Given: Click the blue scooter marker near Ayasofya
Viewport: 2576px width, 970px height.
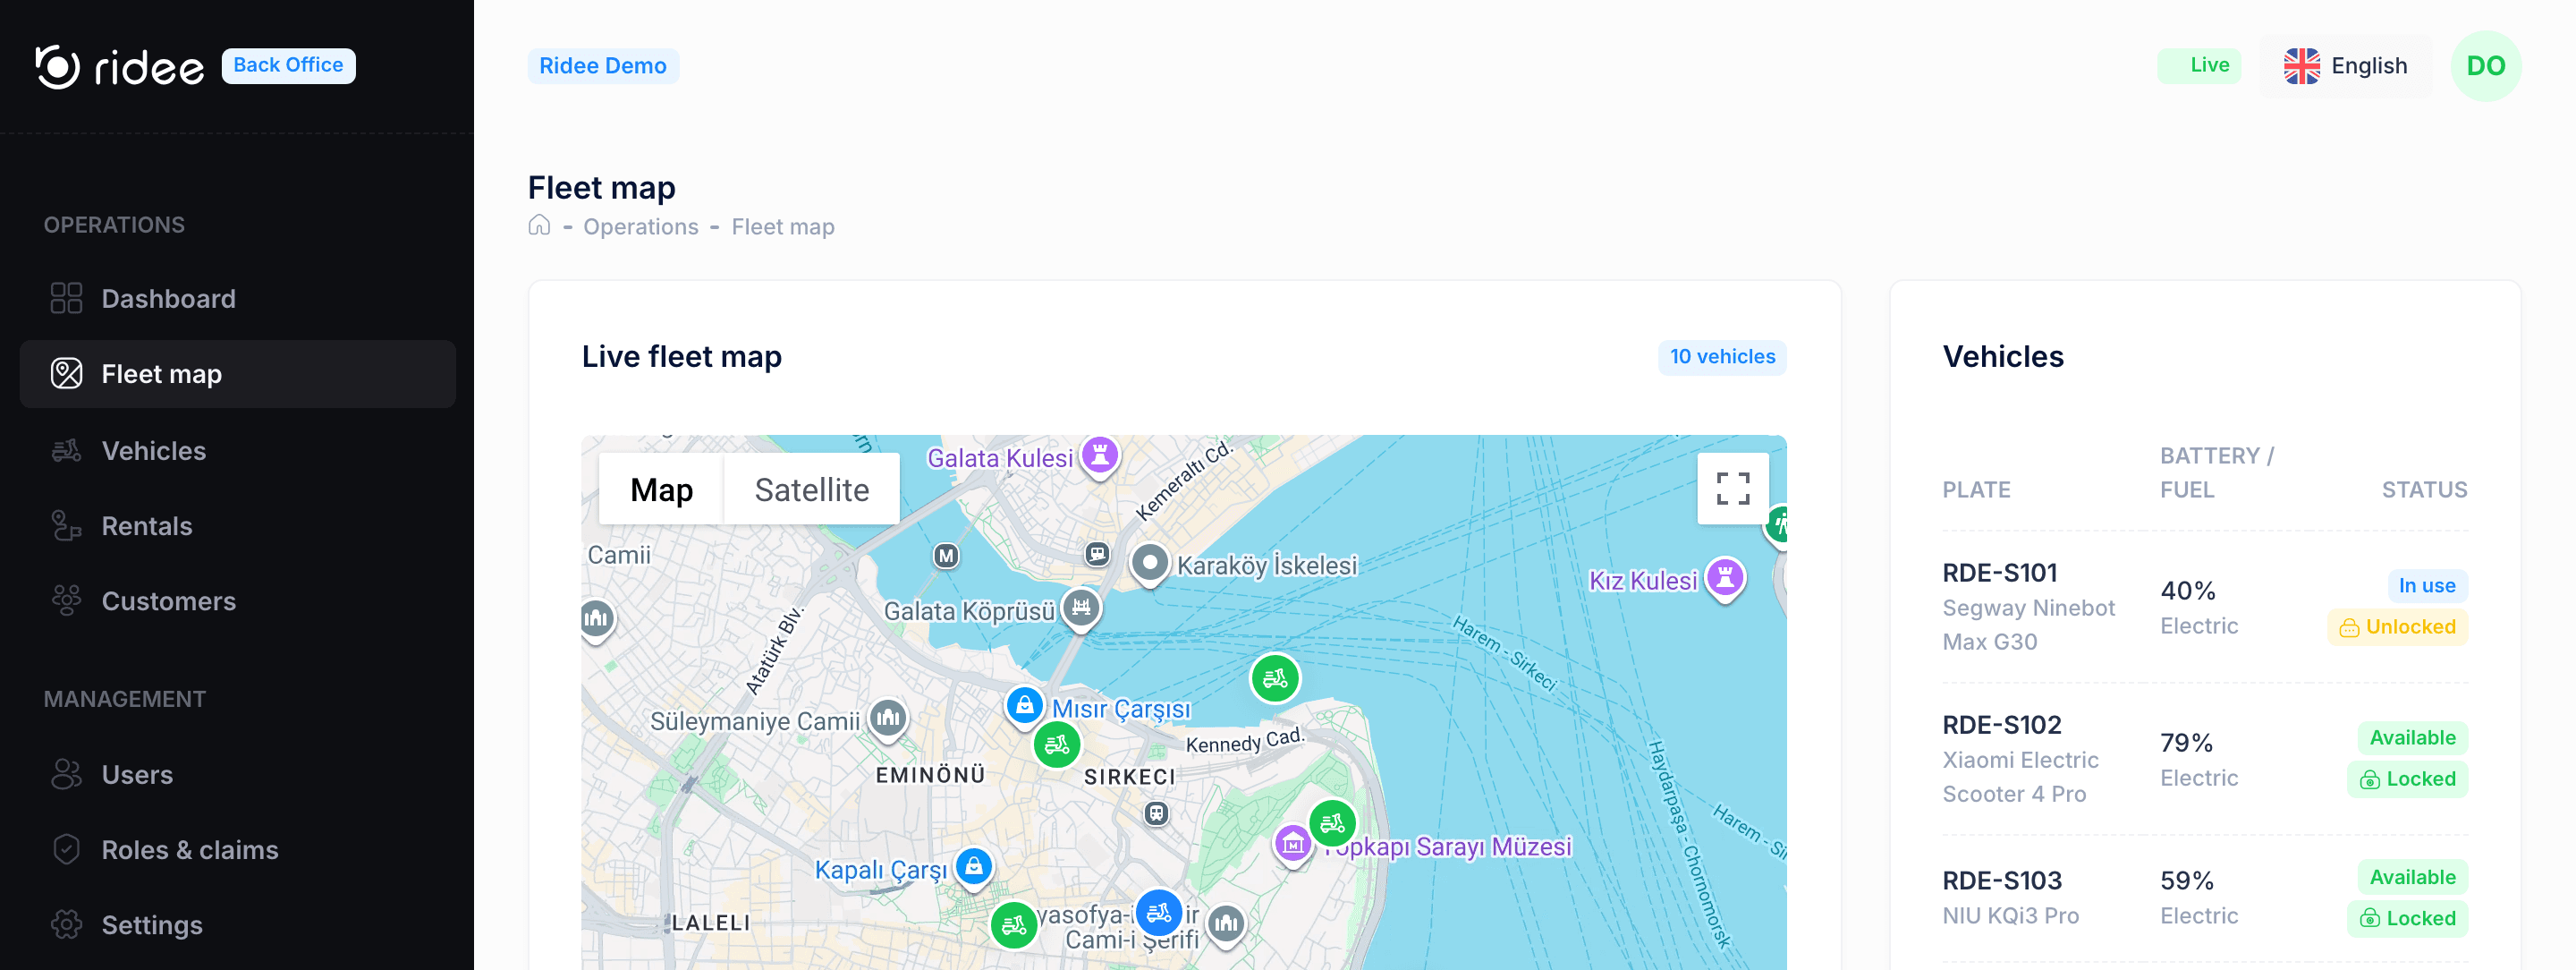Looking at the screenshot, I should (x=1159, y=913).
